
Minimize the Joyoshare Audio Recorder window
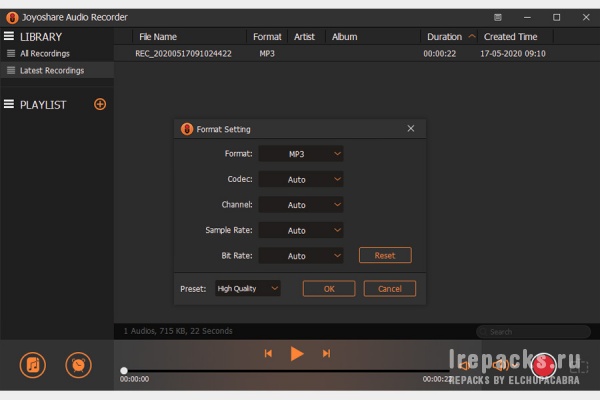click(x=527, y=17)
